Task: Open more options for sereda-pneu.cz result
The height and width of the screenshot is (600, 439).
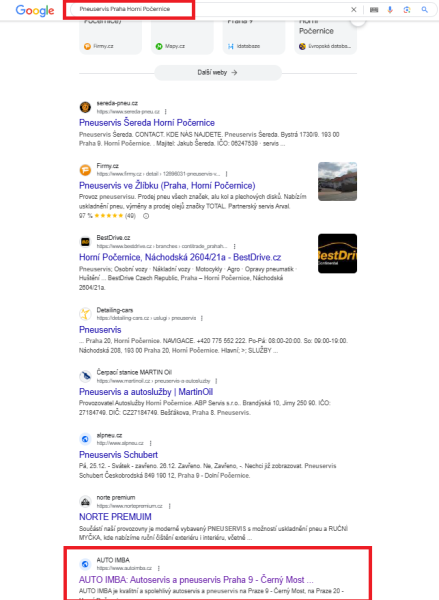Action: point(166,112)
